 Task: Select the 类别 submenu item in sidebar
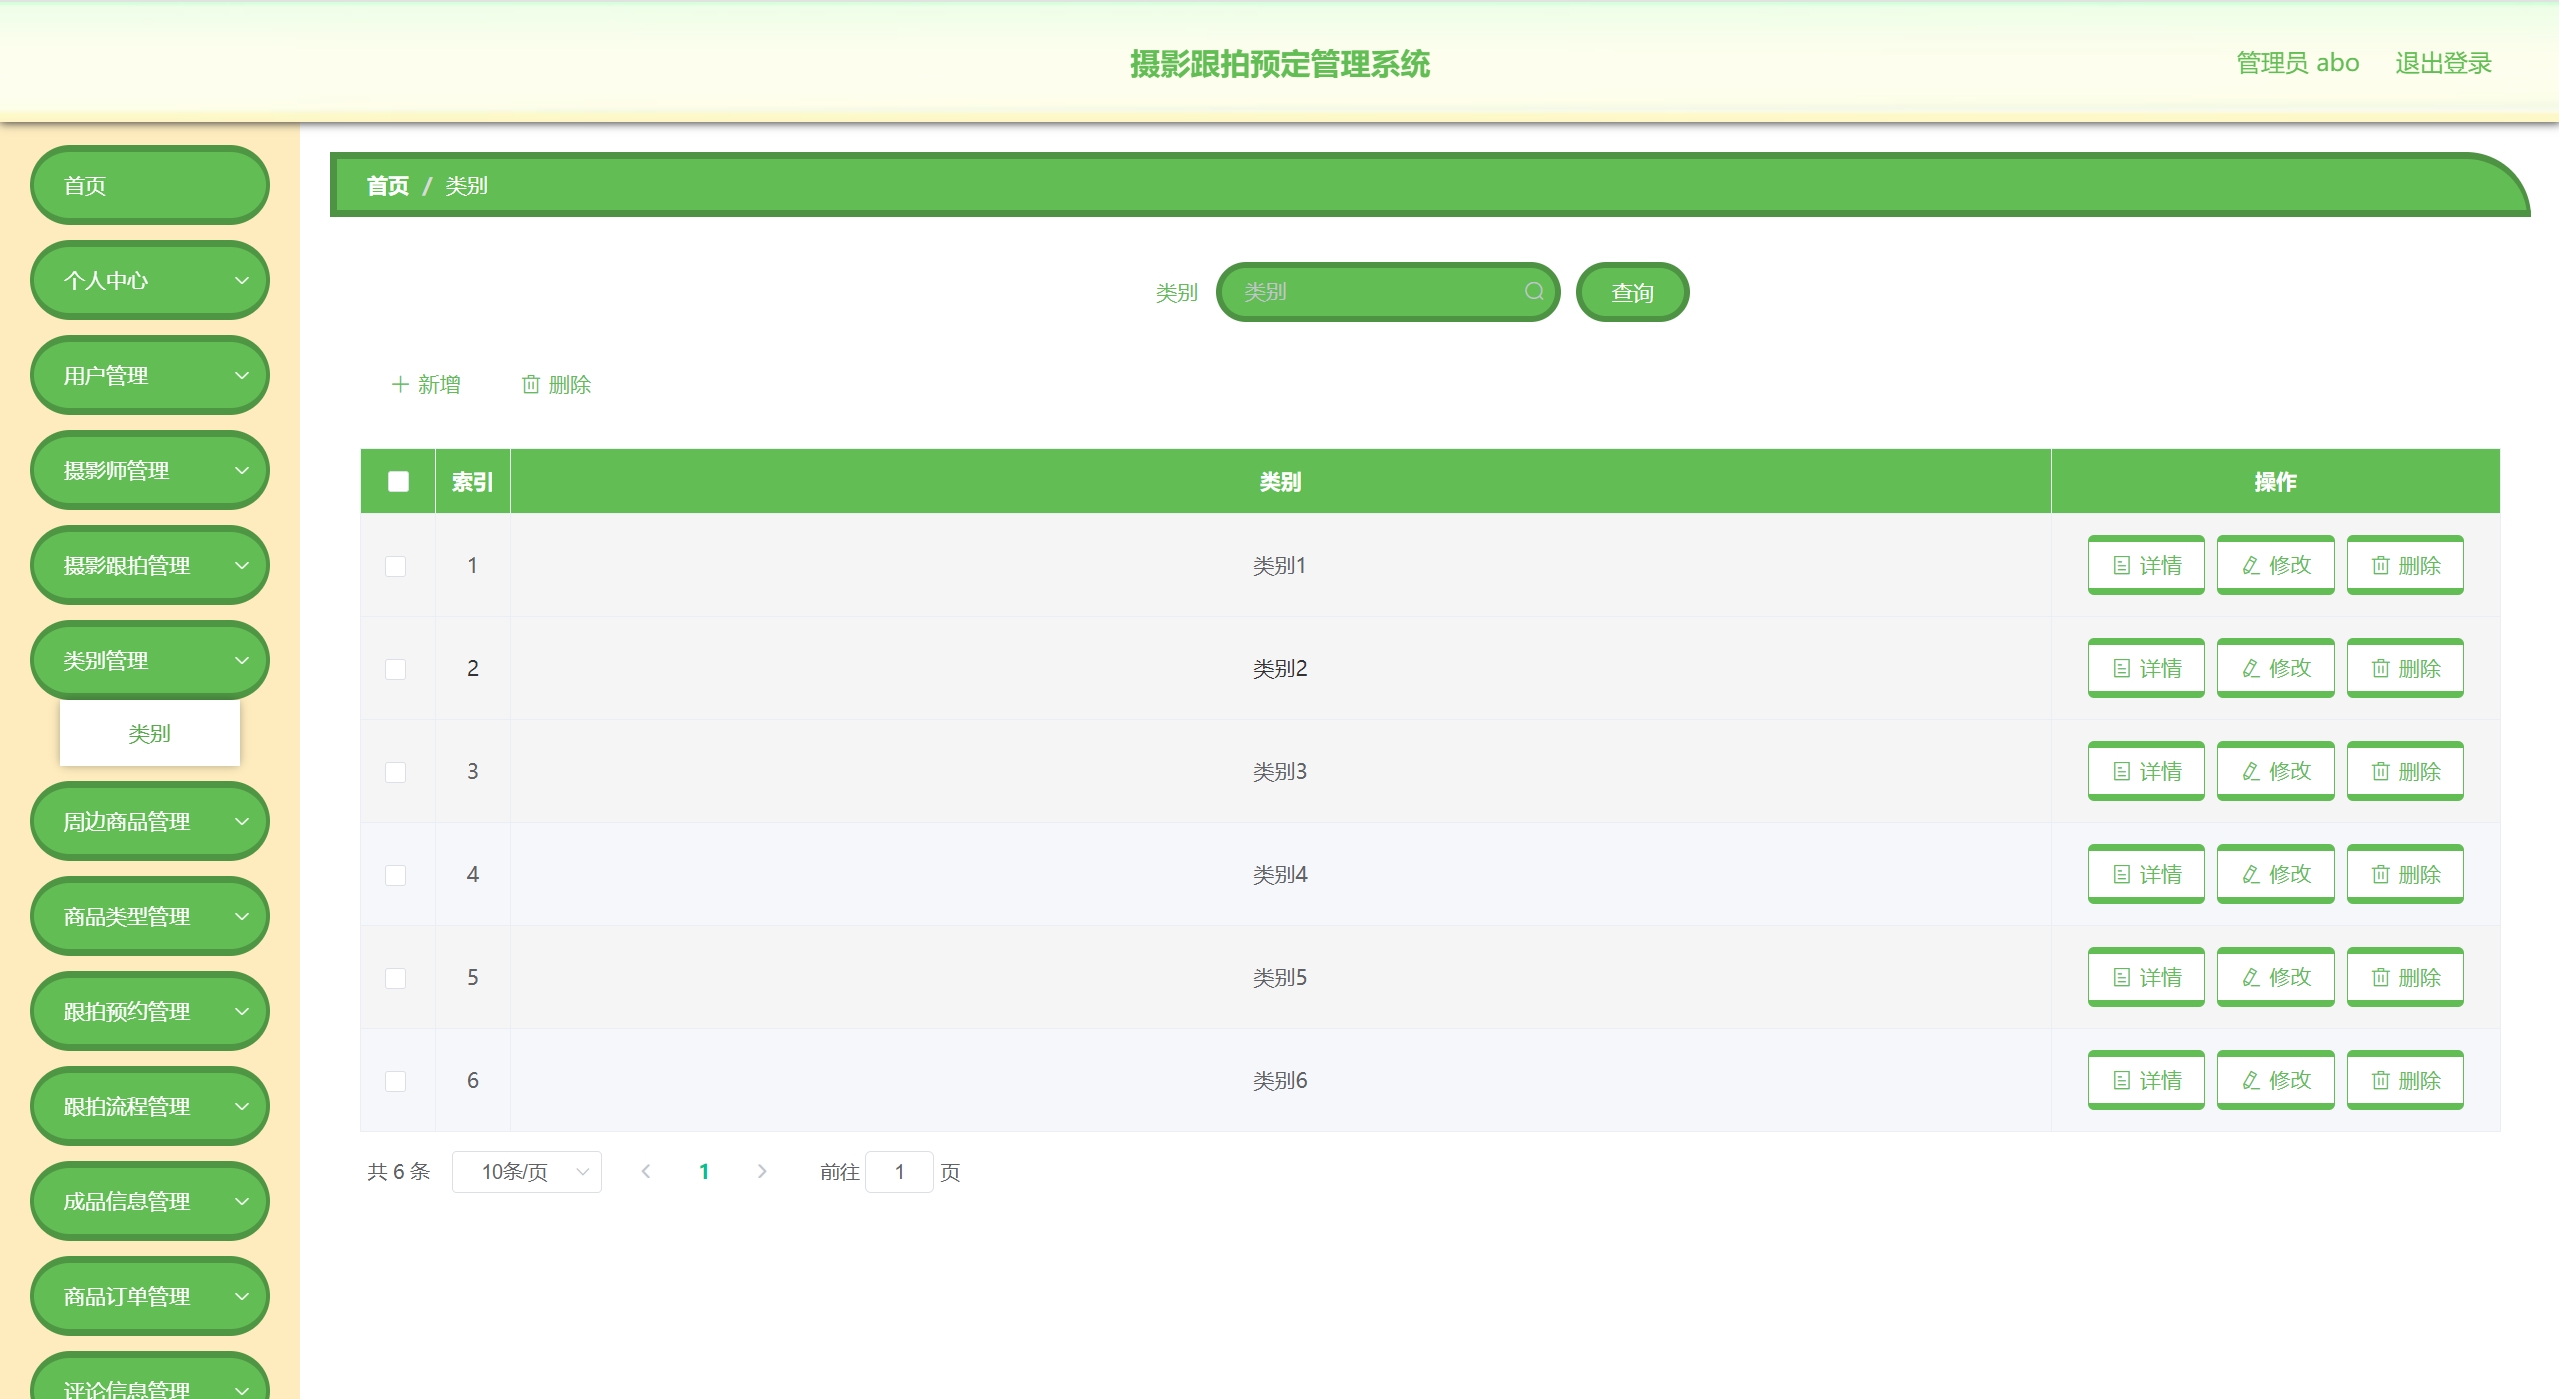coord(150,733)
